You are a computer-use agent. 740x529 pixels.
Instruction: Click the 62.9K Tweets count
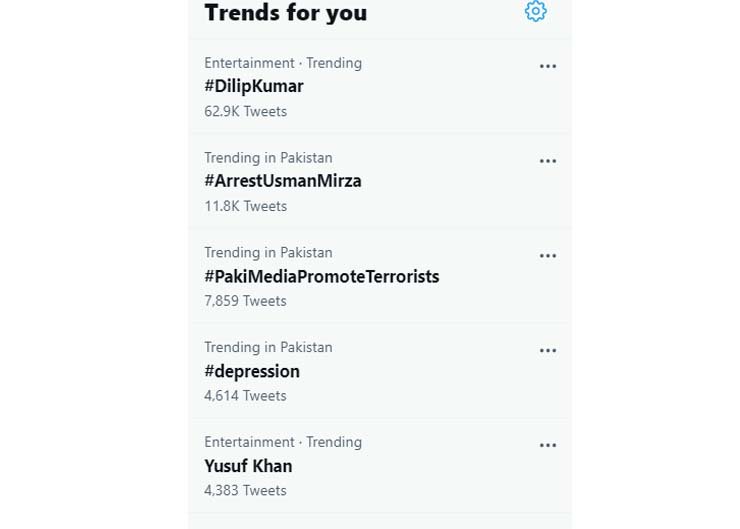pyautogui.click(x=246, y=111)
